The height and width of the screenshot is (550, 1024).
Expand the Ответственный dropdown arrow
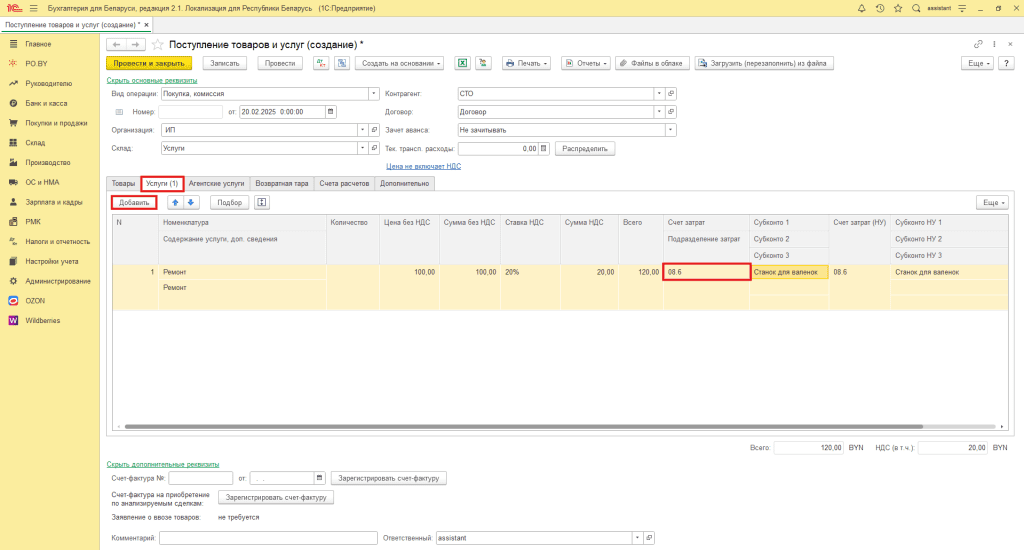[x=637, y=538]
